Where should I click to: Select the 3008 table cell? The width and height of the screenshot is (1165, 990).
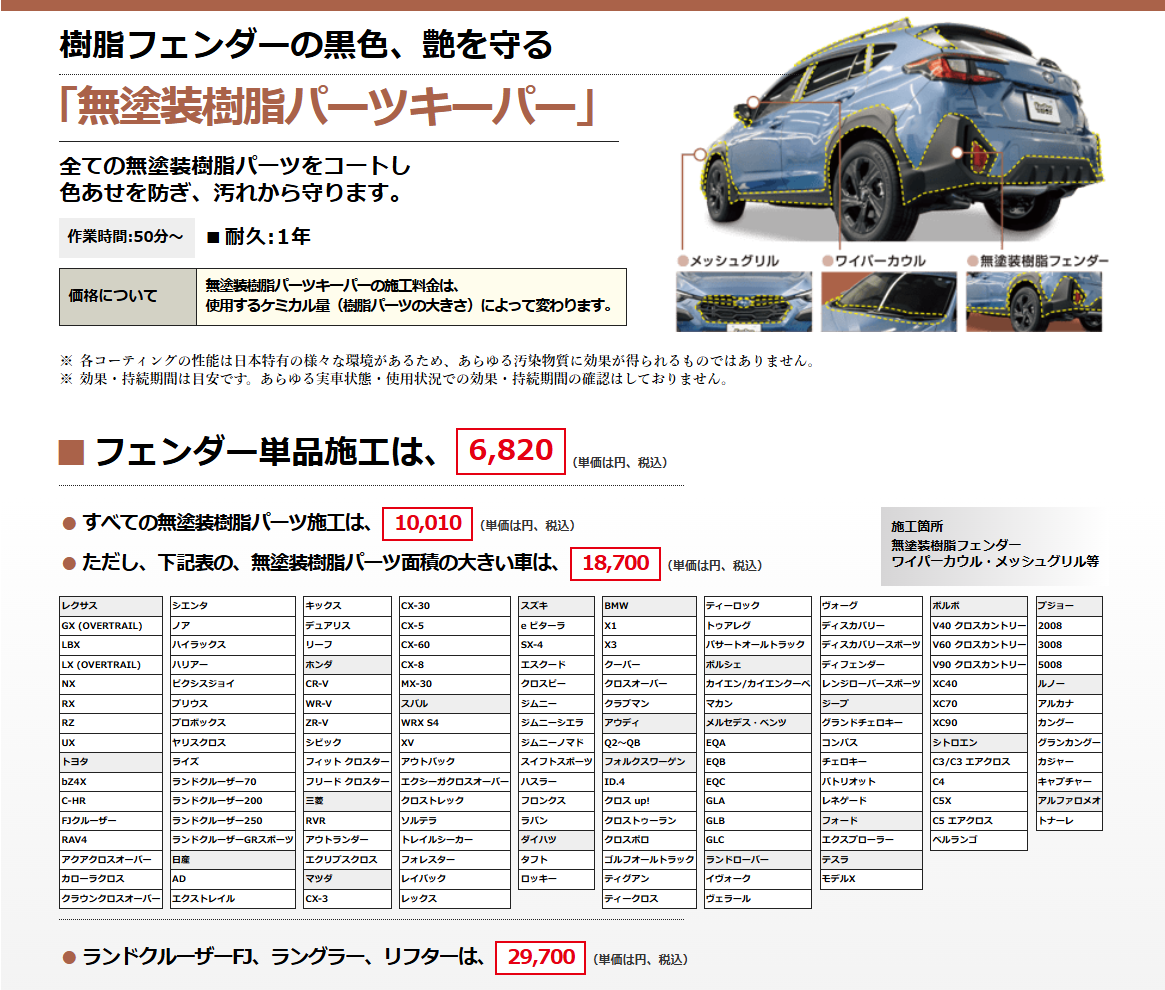pos(1069,645)
